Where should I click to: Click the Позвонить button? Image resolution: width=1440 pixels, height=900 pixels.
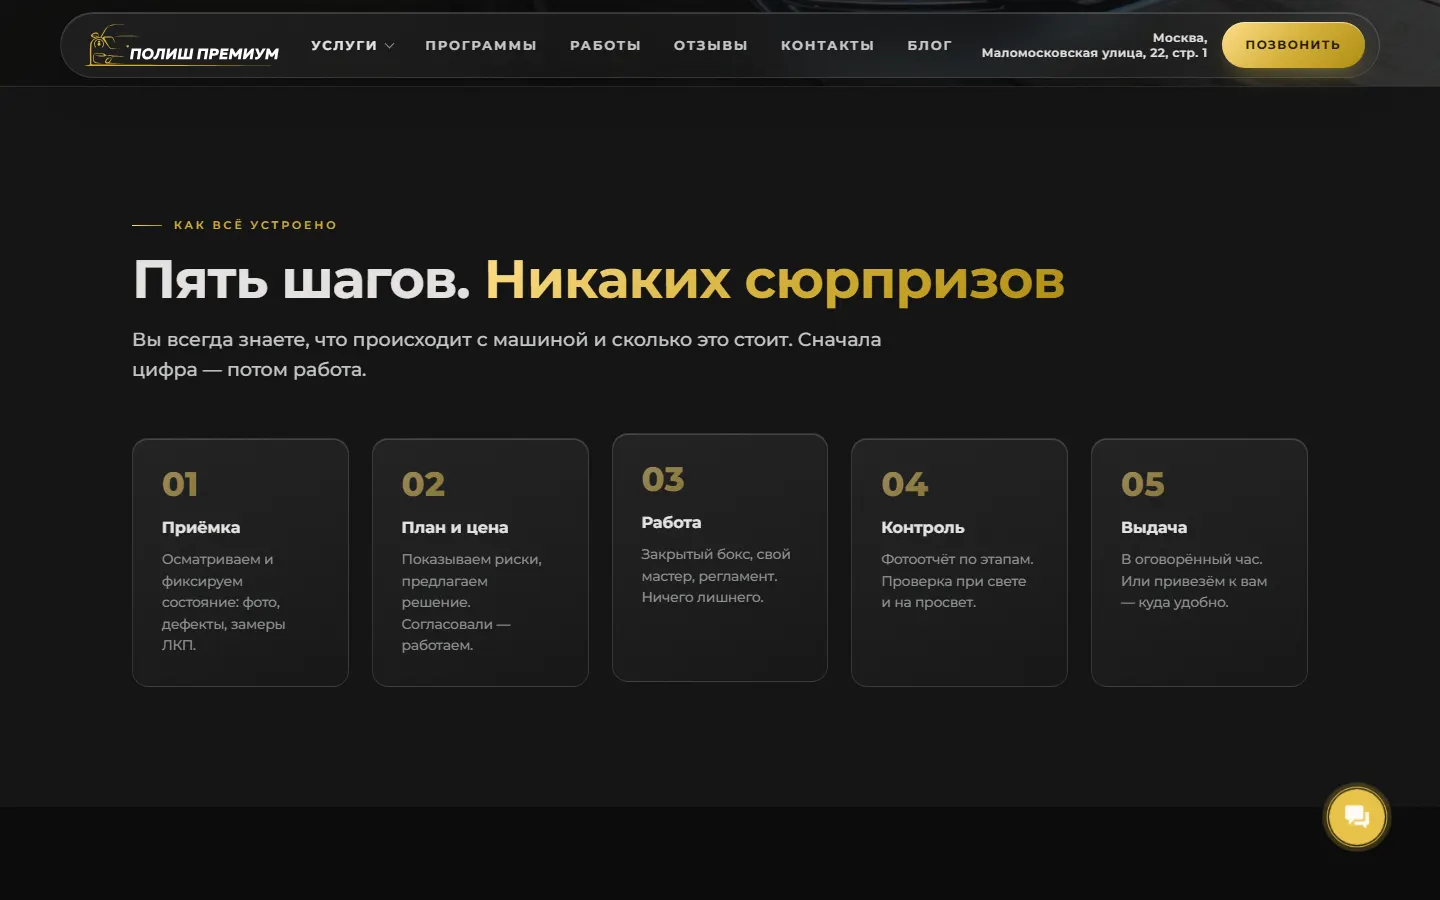click(1293, 45)
